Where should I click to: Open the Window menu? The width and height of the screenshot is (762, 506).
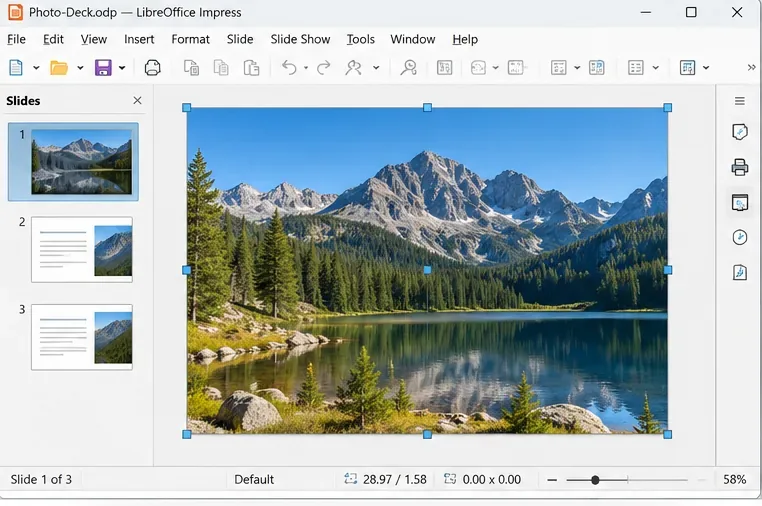click(x=413, y=39)
